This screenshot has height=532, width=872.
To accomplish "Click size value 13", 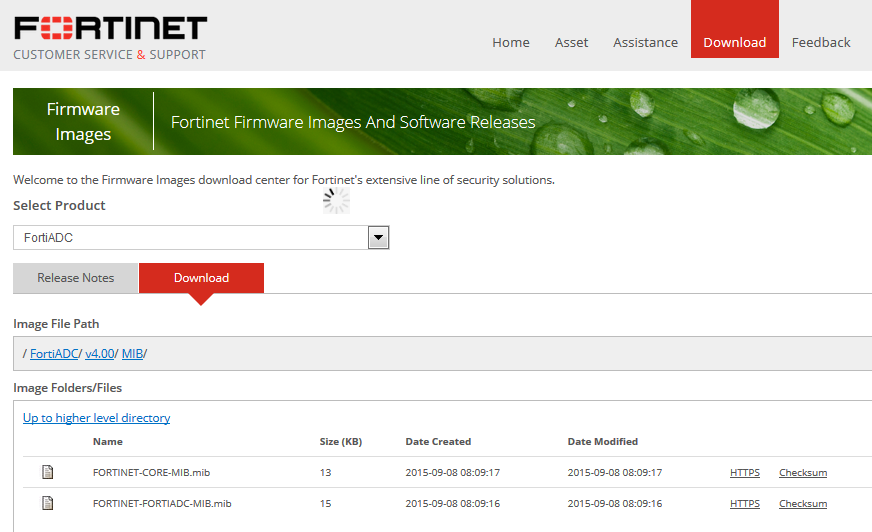I will [x=325, y=473].
